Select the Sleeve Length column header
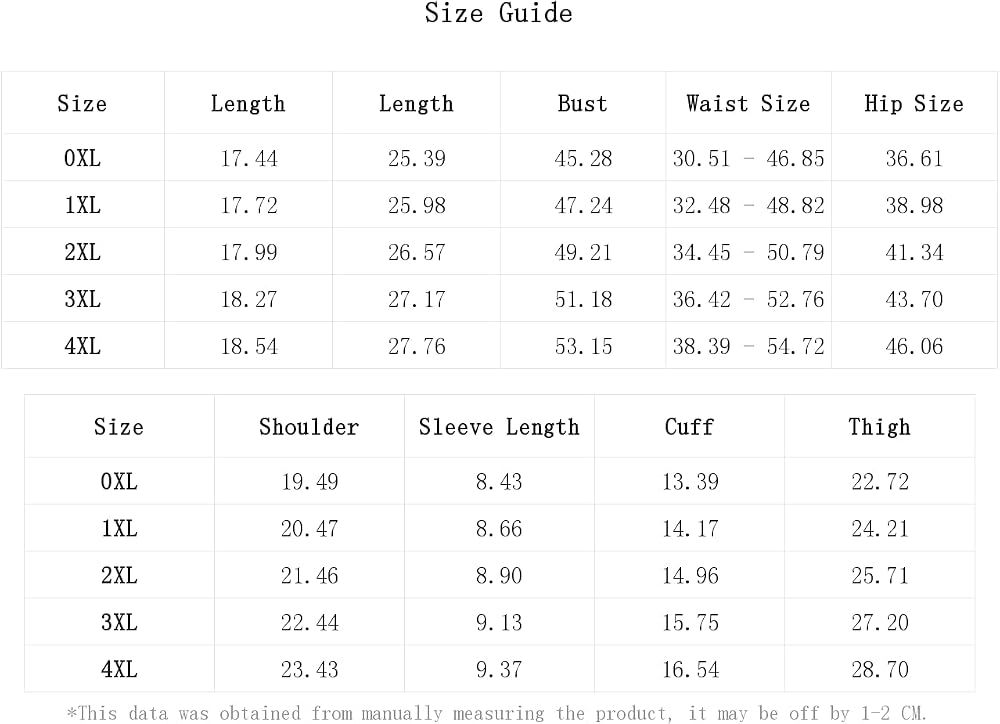This screenshot has width=1000, height=724. pos(499,427)
